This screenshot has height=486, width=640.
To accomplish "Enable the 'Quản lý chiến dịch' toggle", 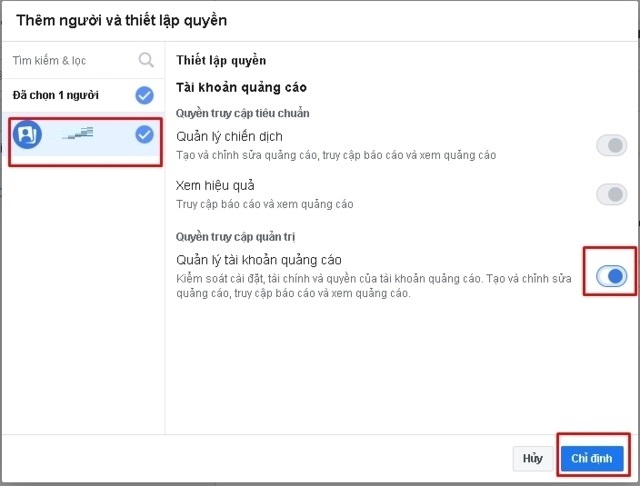I will 611,145.
